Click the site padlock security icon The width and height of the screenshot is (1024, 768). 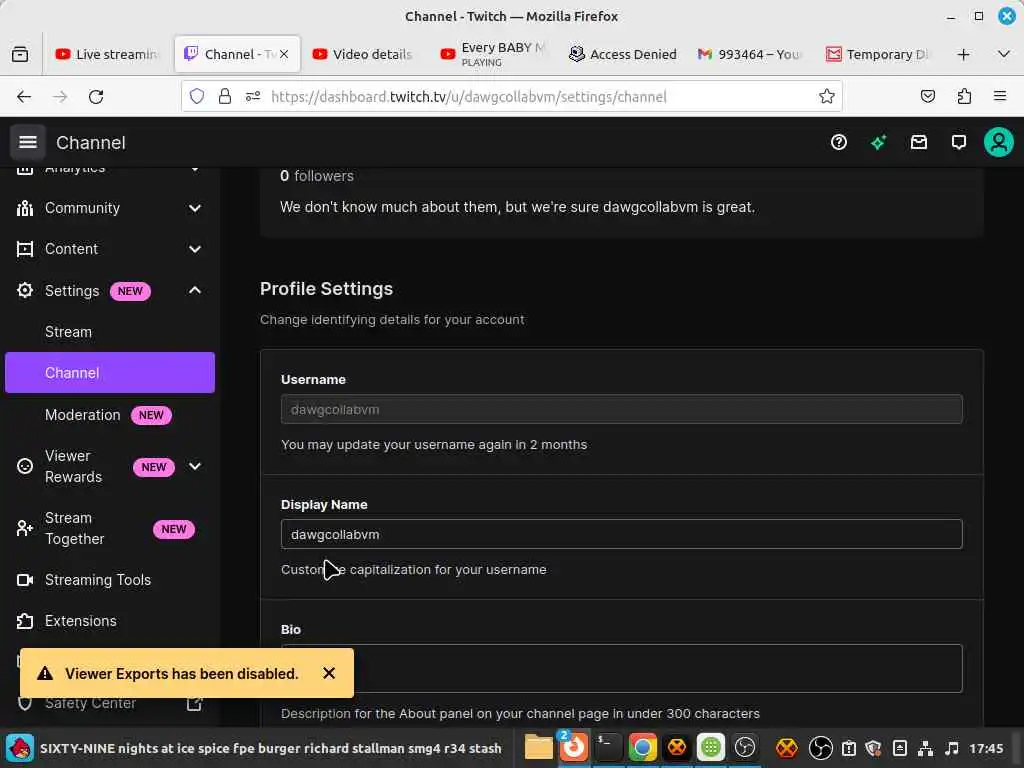click(x=225, y=97)
